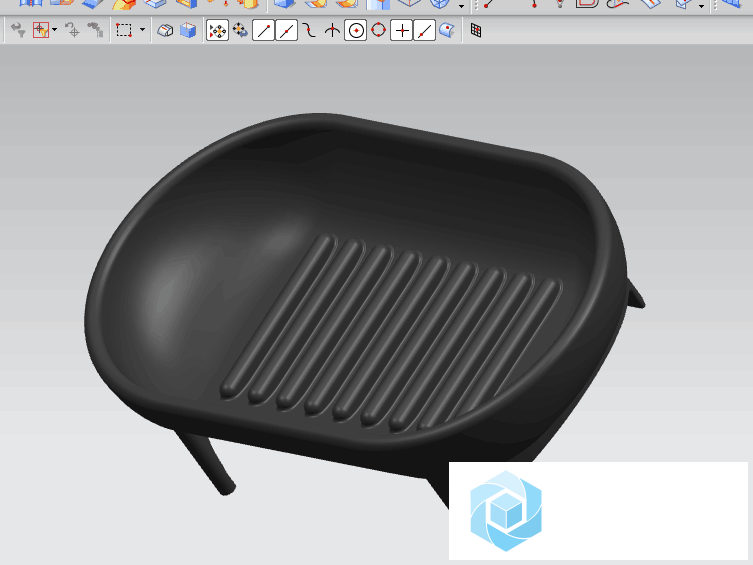Screen dimensions: 753x565
Task: Toggle the Quadrant Point snap option
Action: 378,31
